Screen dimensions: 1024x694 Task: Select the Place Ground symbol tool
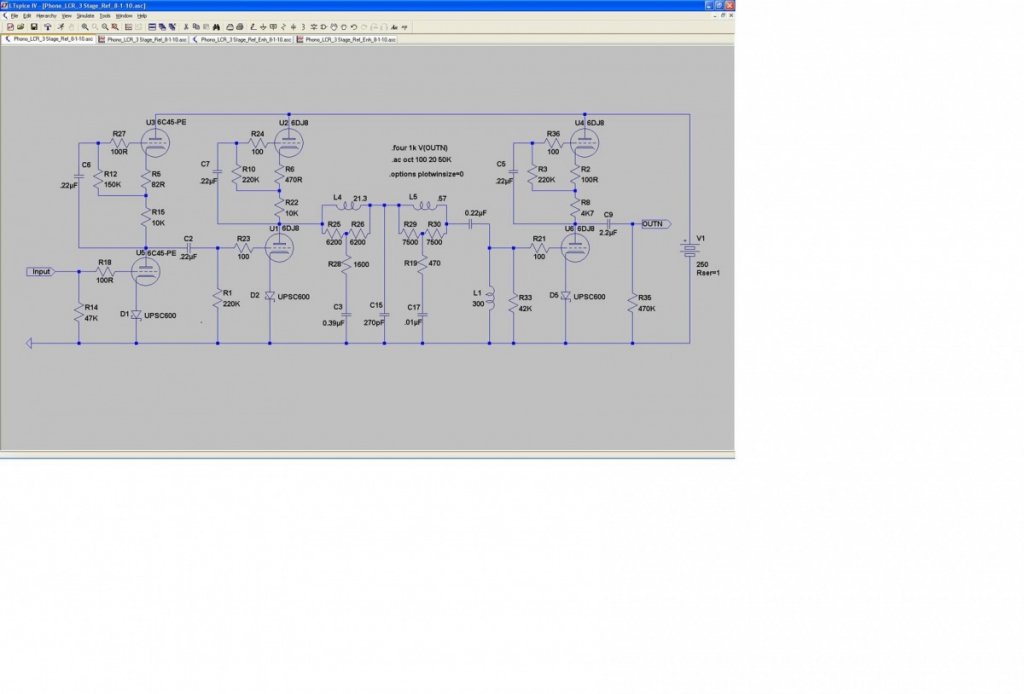point(263,27)
